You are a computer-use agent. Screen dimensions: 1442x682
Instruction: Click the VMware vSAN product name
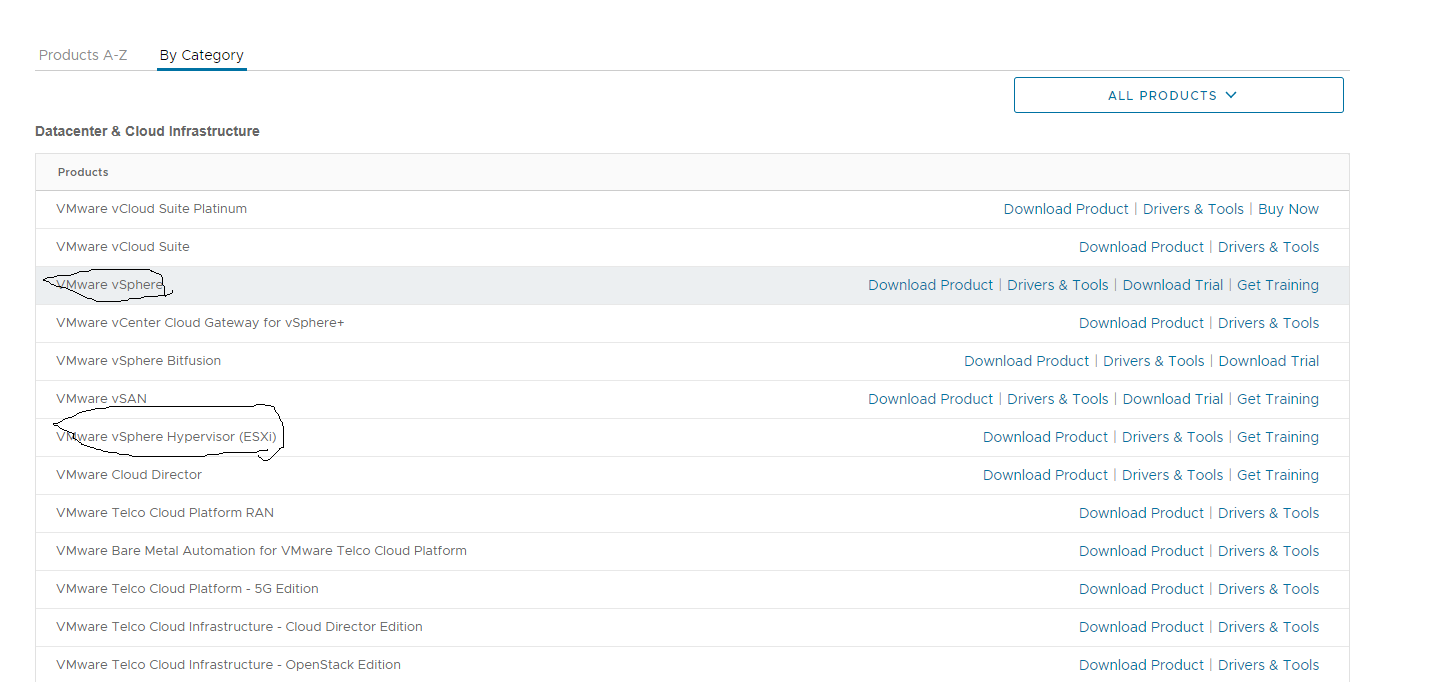pos(101,399)
